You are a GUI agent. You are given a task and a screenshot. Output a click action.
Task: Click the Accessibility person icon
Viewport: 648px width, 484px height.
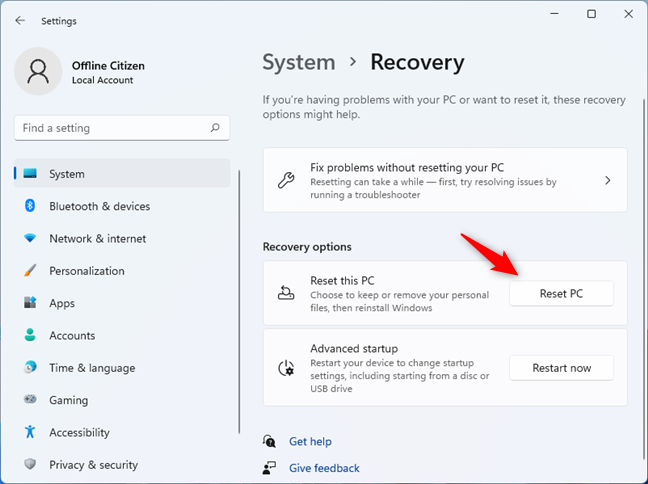click(x=30, y=432)
